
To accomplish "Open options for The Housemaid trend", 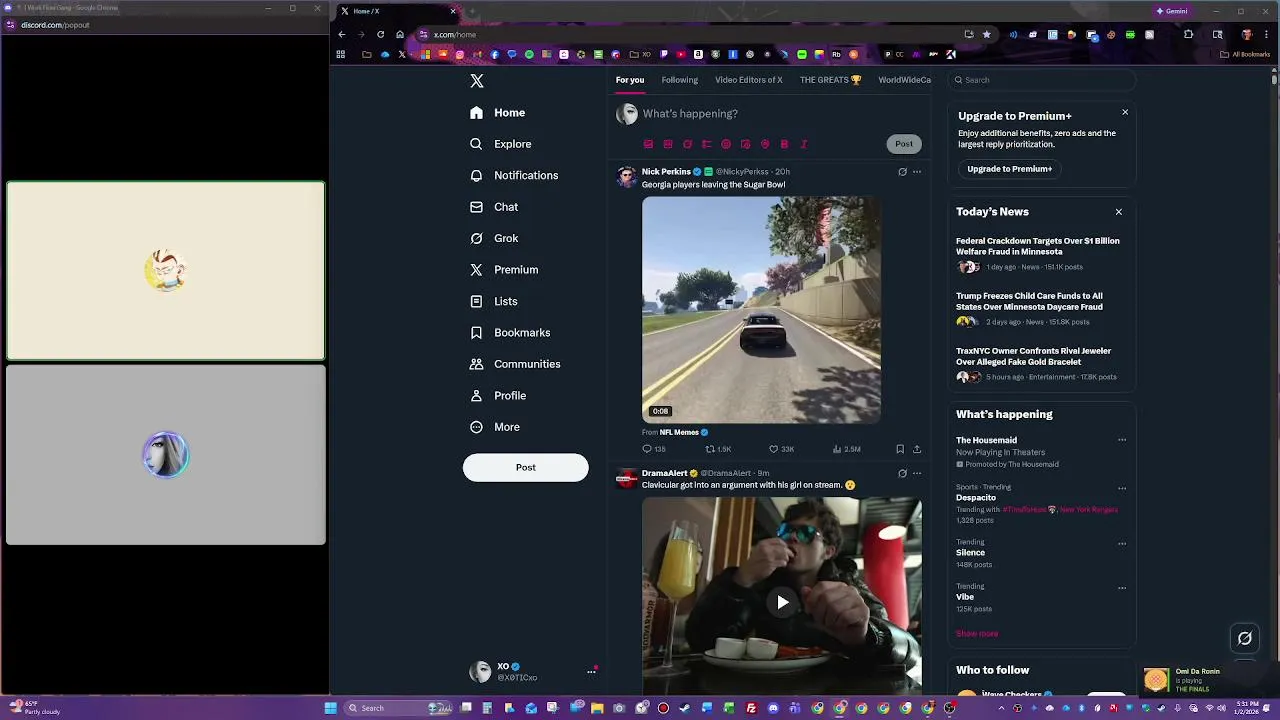I will [1122, 440].
